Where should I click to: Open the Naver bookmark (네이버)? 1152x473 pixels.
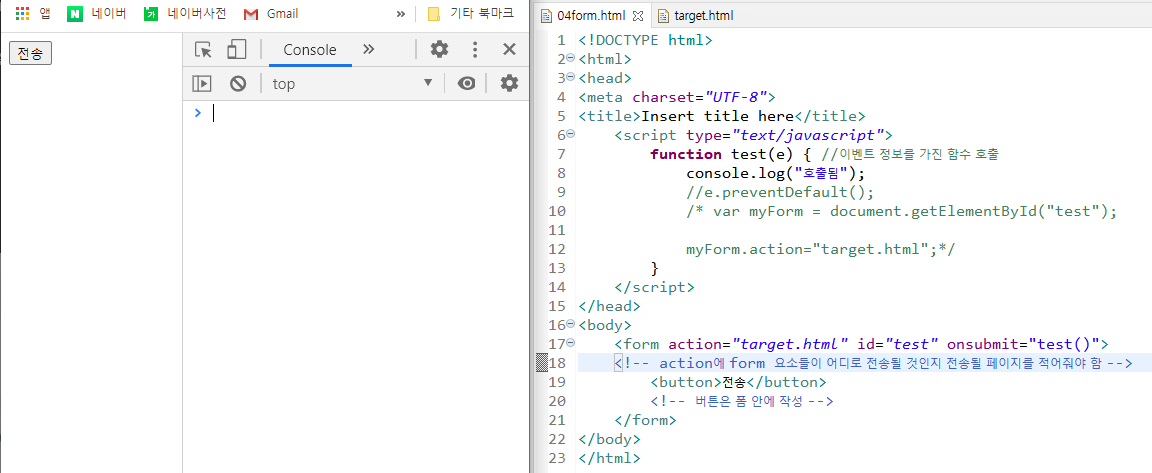tap(96, 13)
